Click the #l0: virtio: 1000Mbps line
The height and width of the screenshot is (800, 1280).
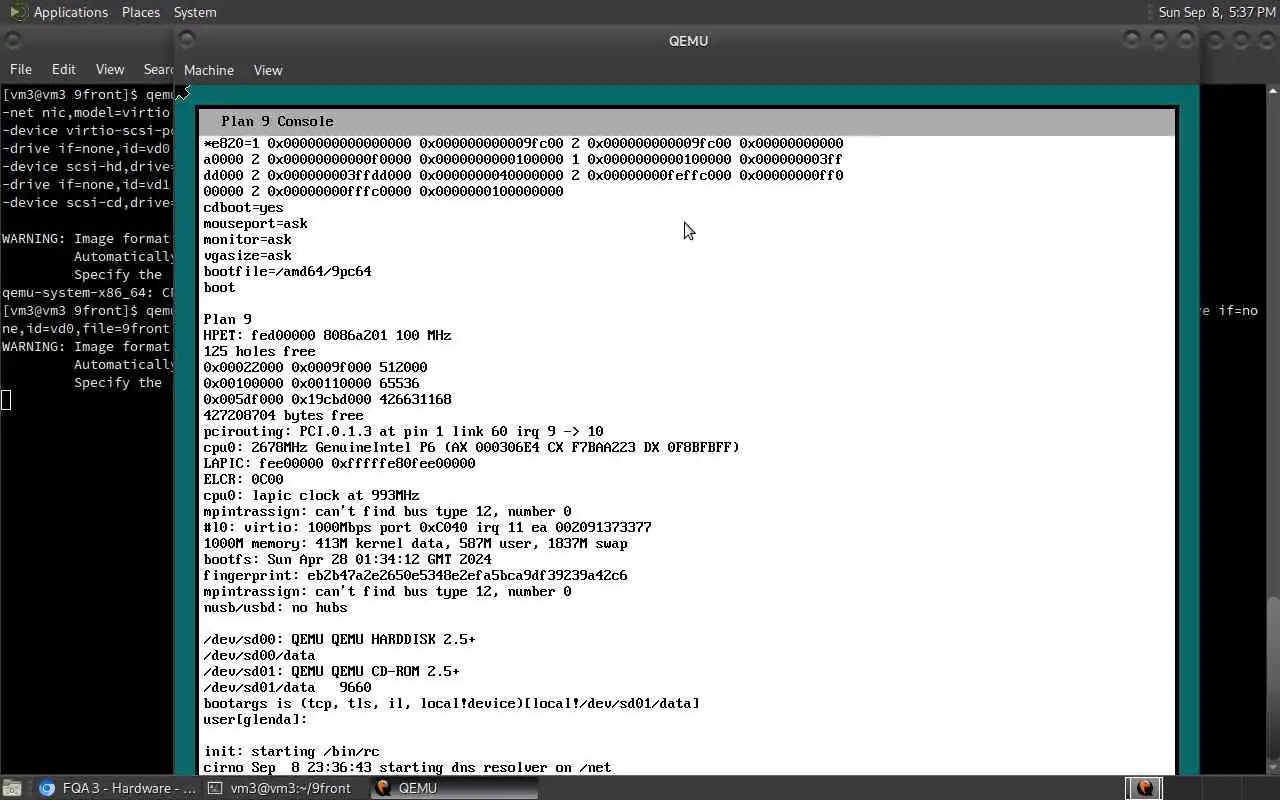(427, 527)
